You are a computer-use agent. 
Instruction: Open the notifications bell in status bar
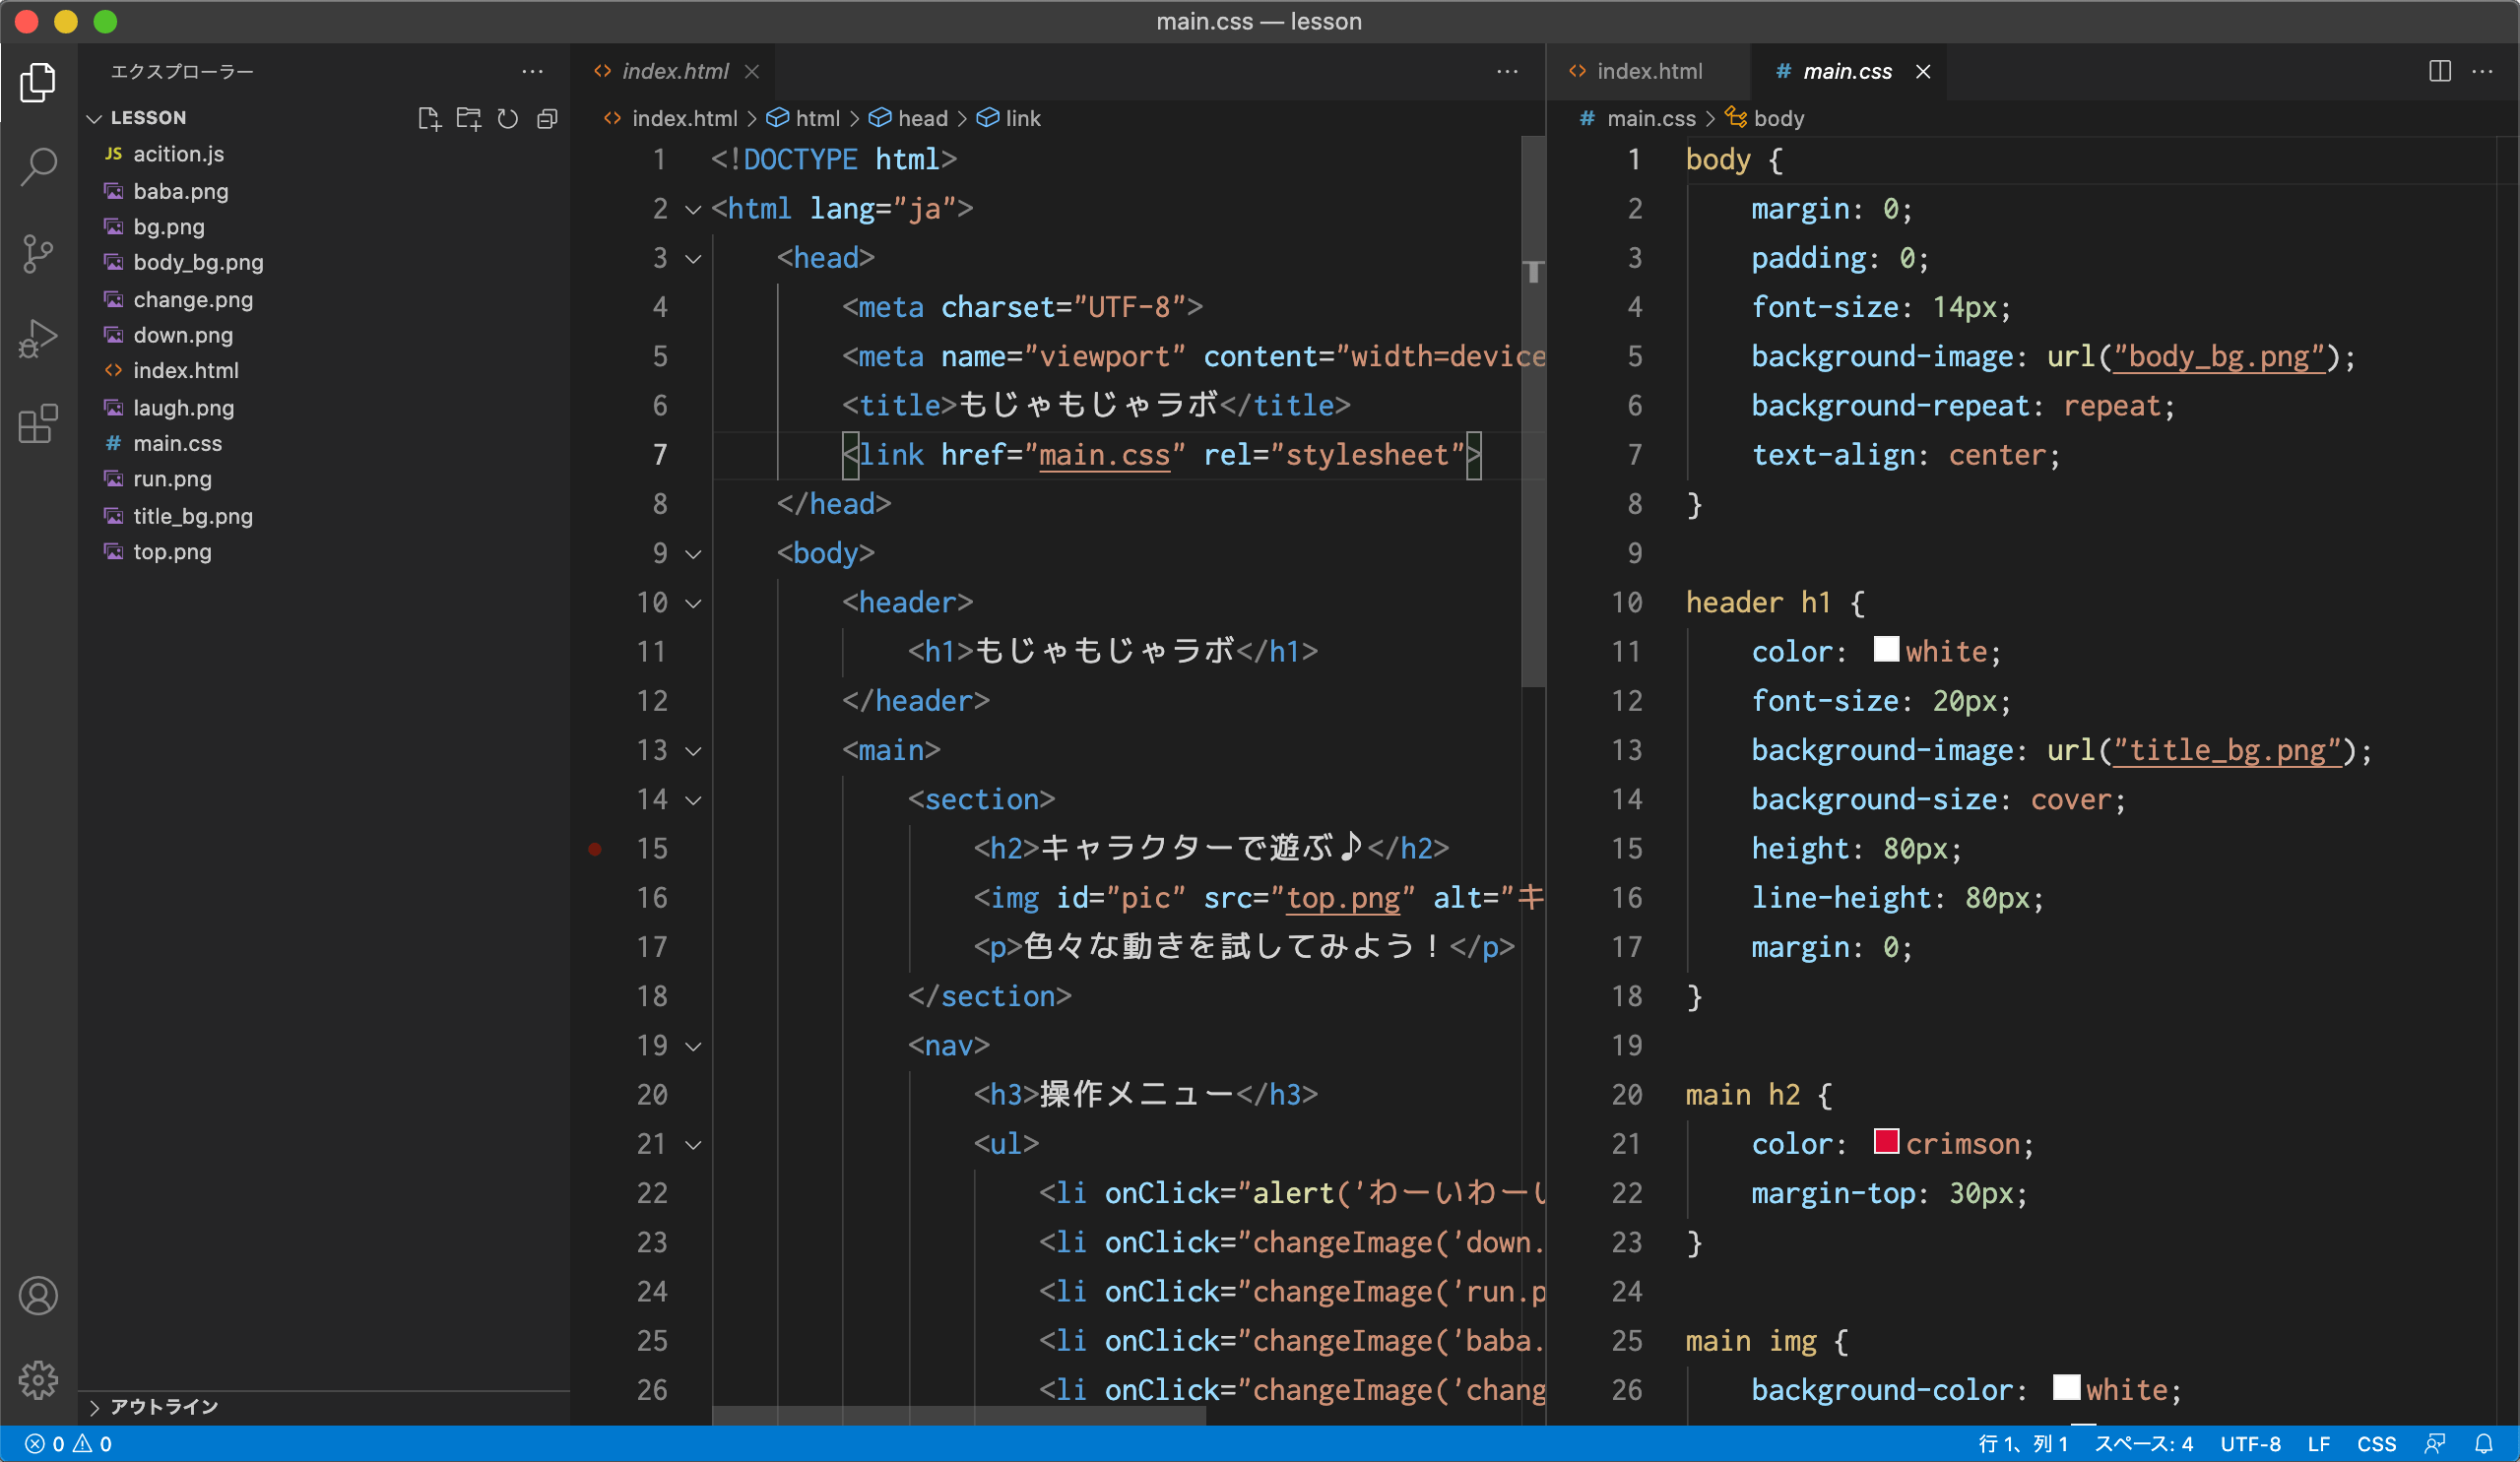(2484, 1443)
